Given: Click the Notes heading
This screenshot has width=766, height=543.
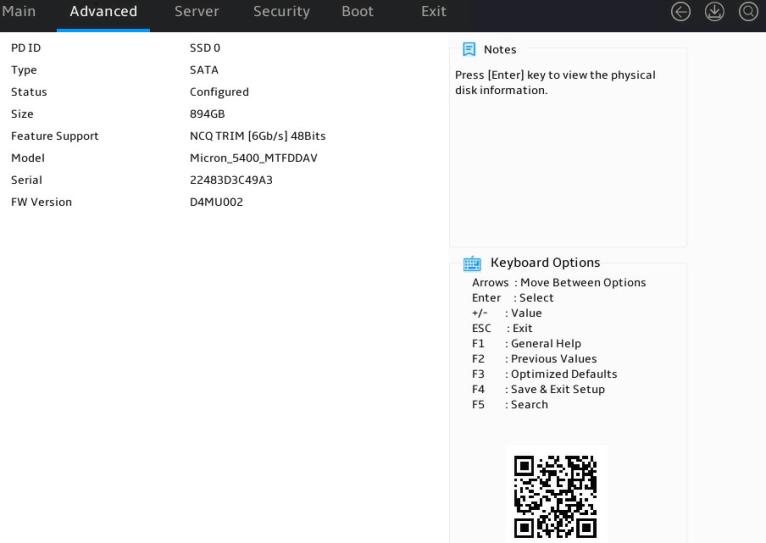Looking at the screenshot, I should pos(500,49).
